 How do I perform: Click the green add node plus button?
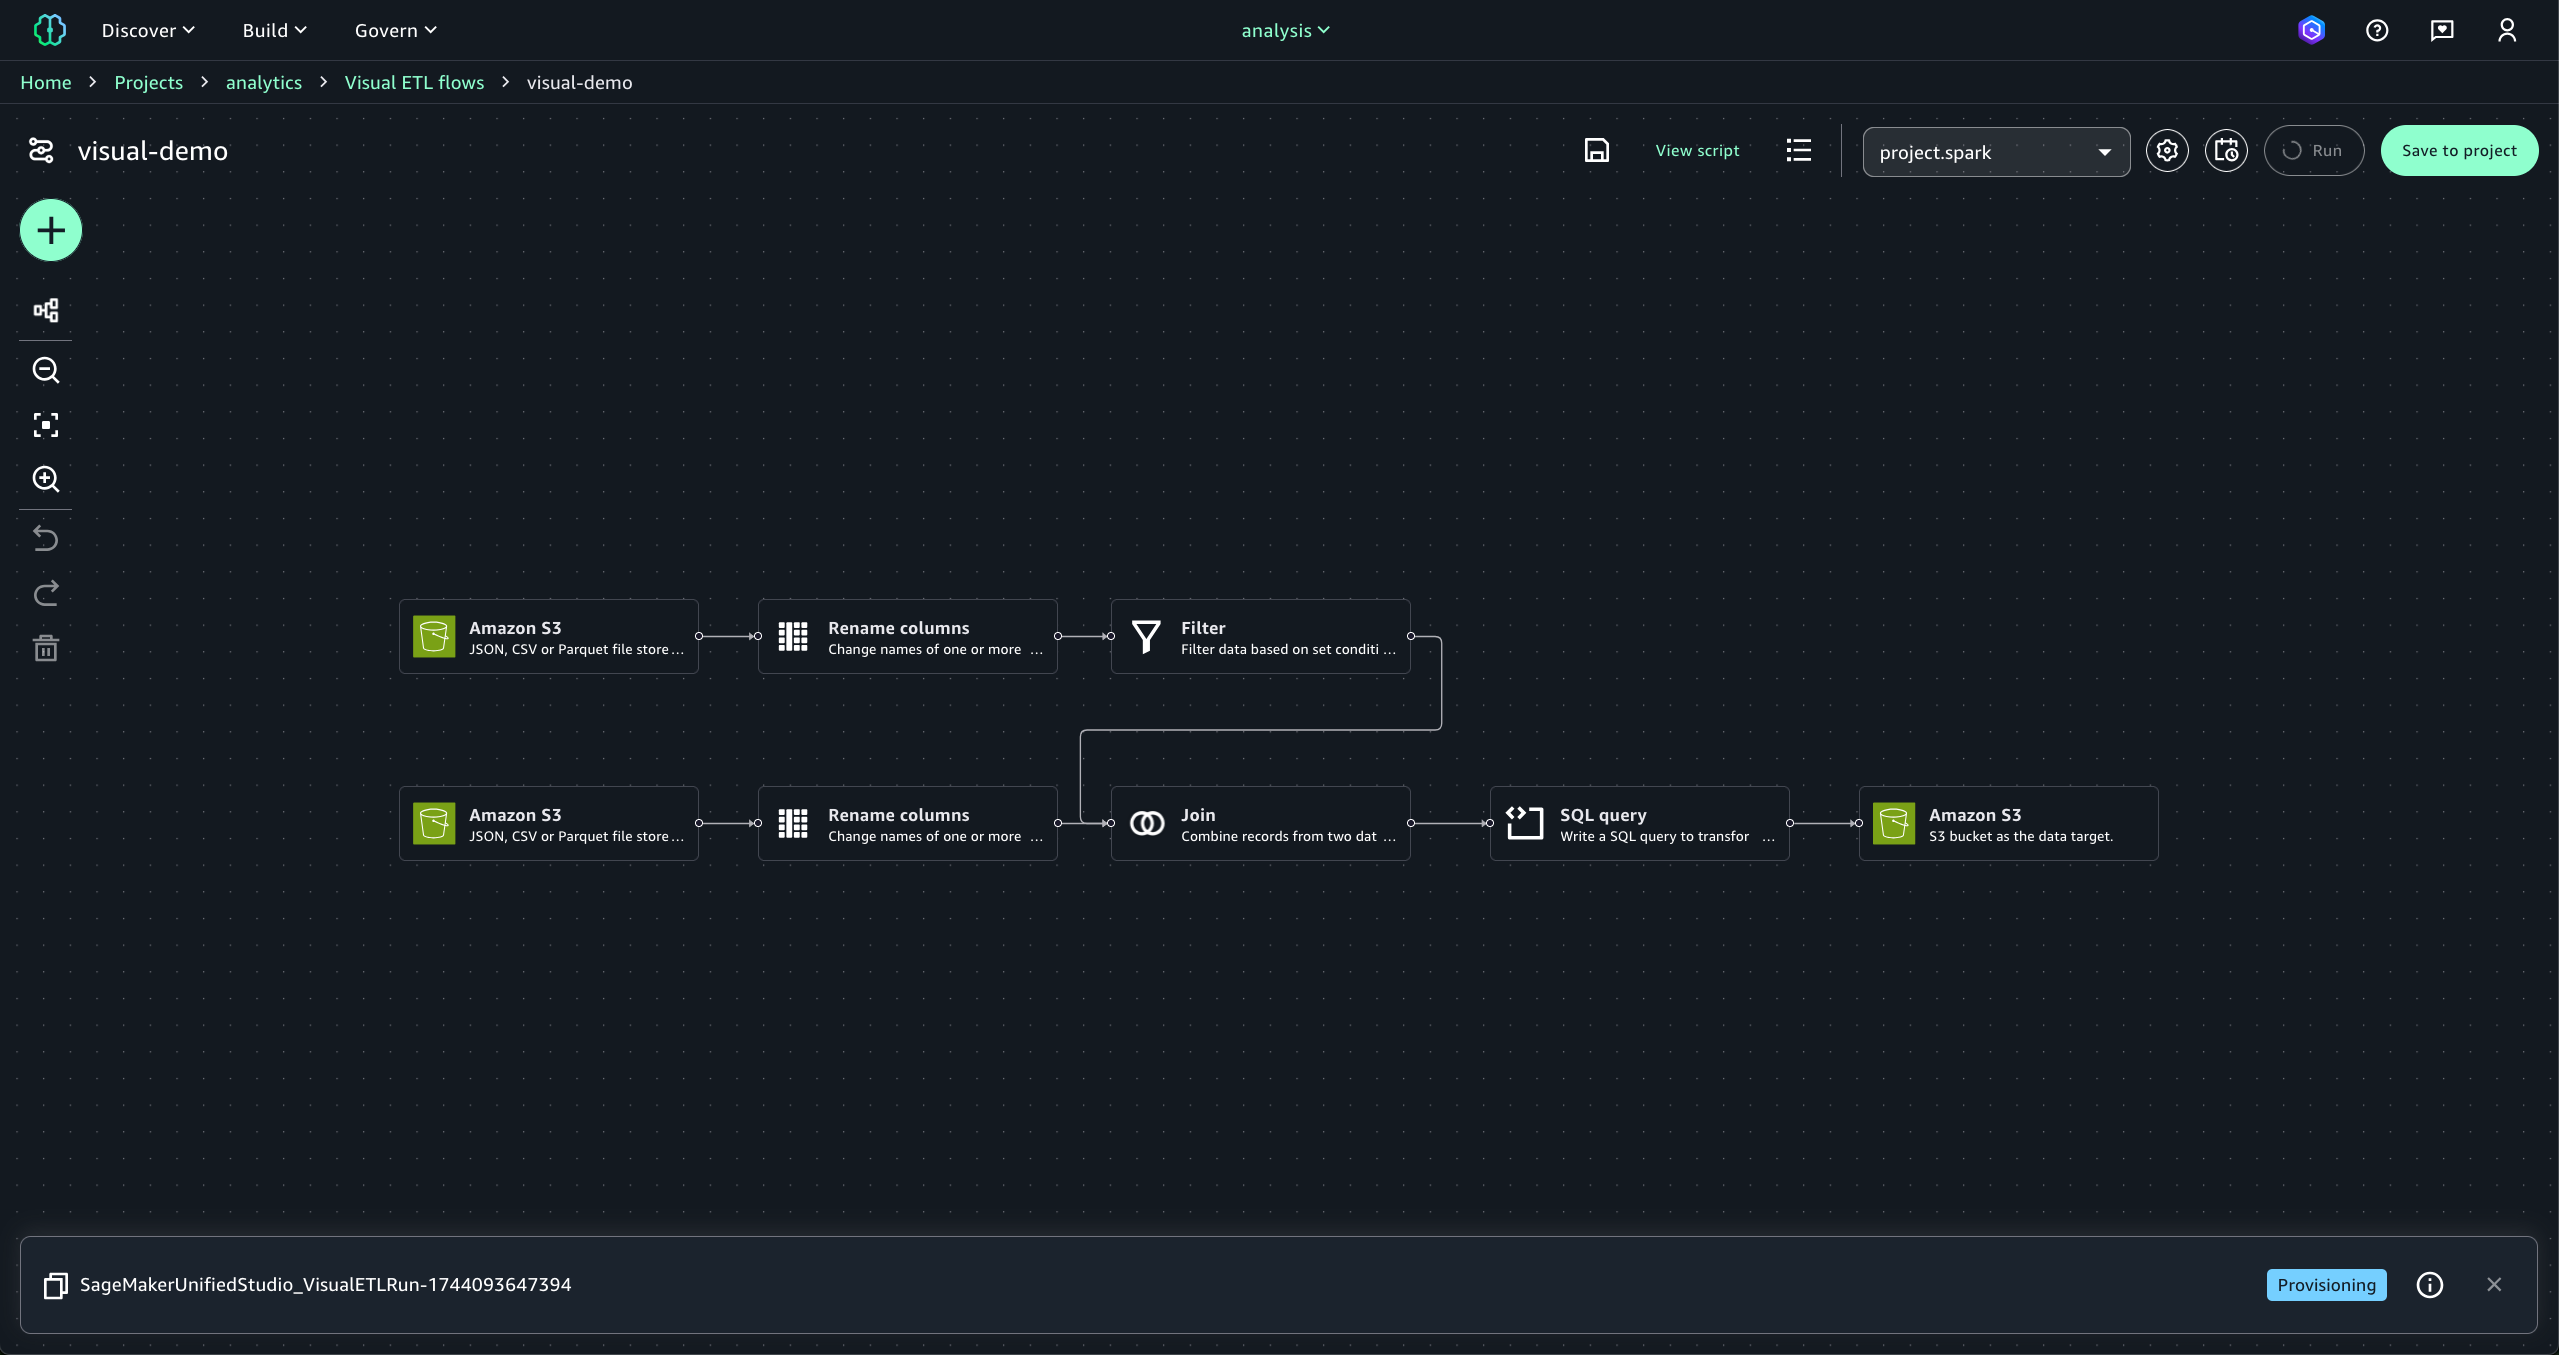coord(51,231)
